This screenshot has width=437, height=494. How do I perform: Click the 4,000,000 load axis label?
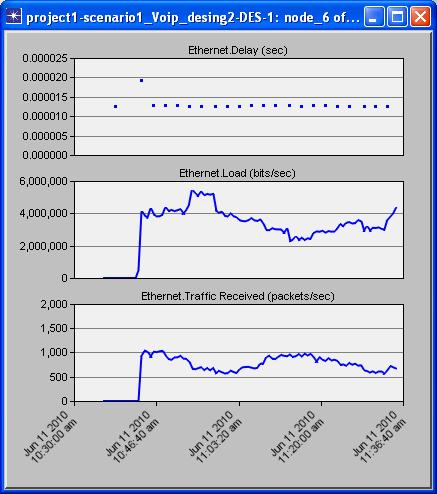coord(43,213)
